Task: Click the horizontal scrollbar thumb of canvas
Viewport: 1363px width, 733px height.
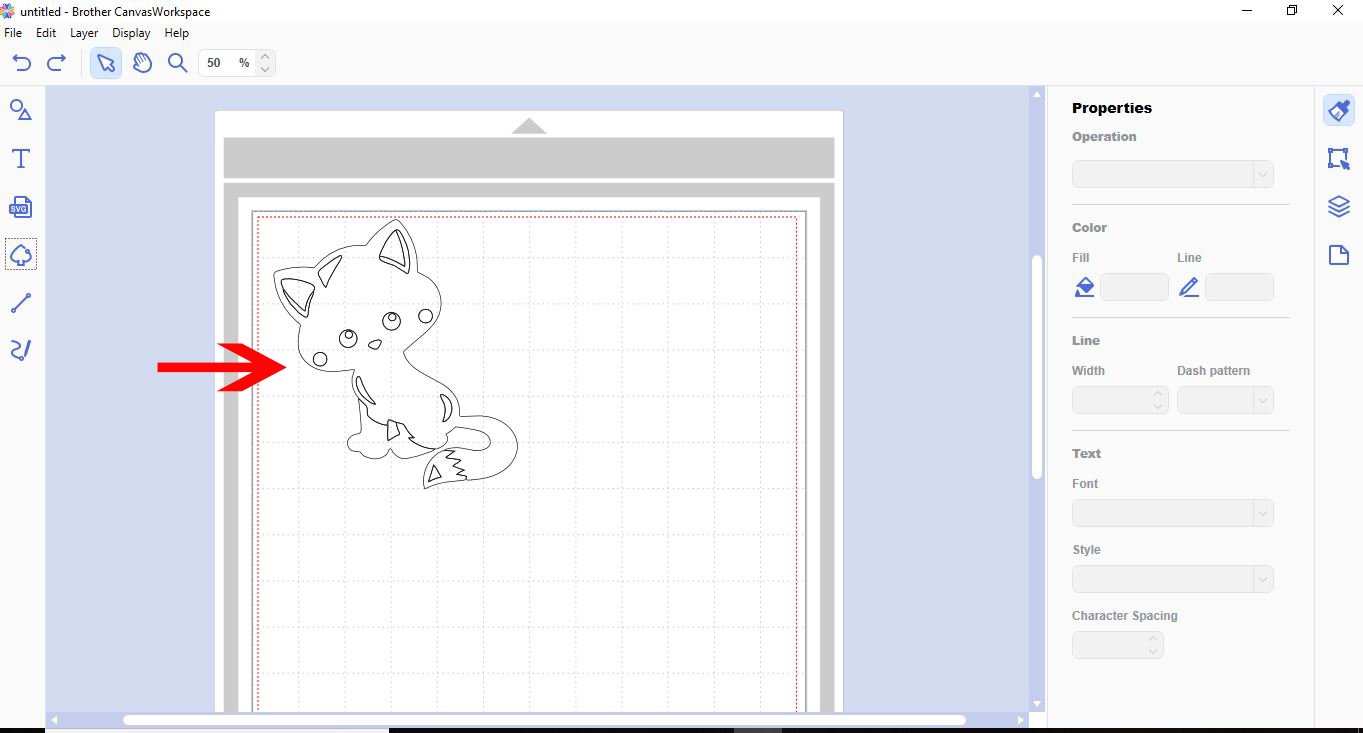Action: [544, 720]
